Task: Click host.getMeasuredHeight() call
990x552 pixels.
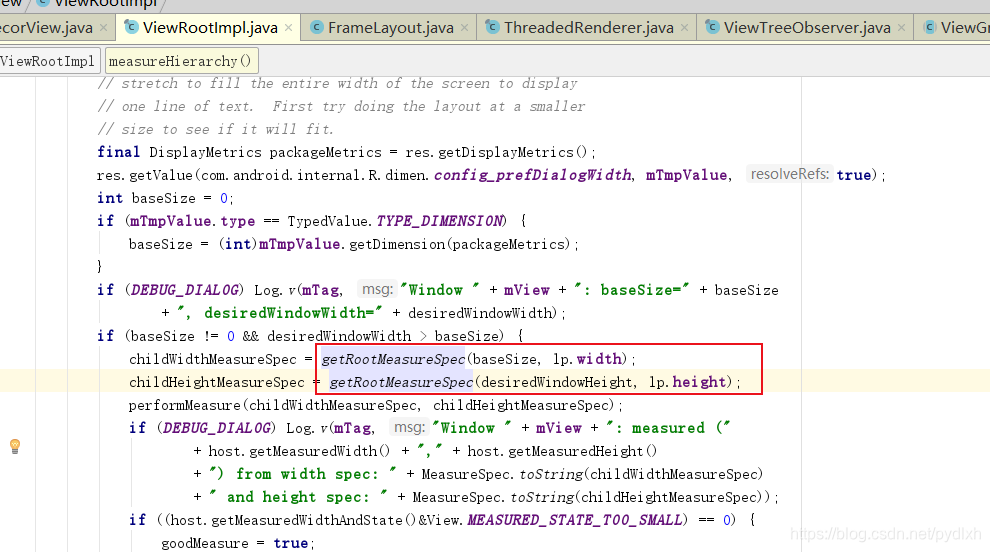Action: 562,451
